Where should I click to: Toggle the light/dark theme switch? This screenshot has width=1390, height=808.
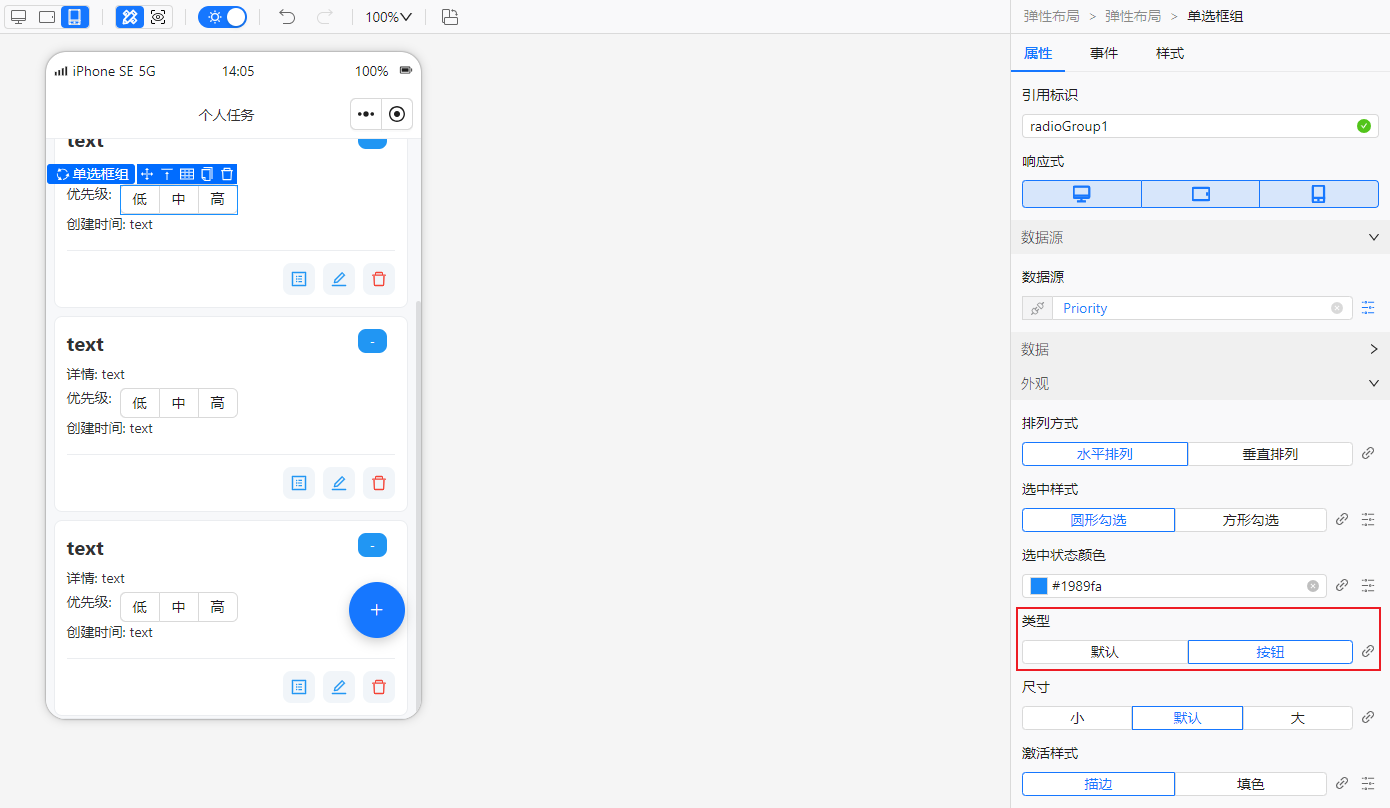(x=222, y=17)
